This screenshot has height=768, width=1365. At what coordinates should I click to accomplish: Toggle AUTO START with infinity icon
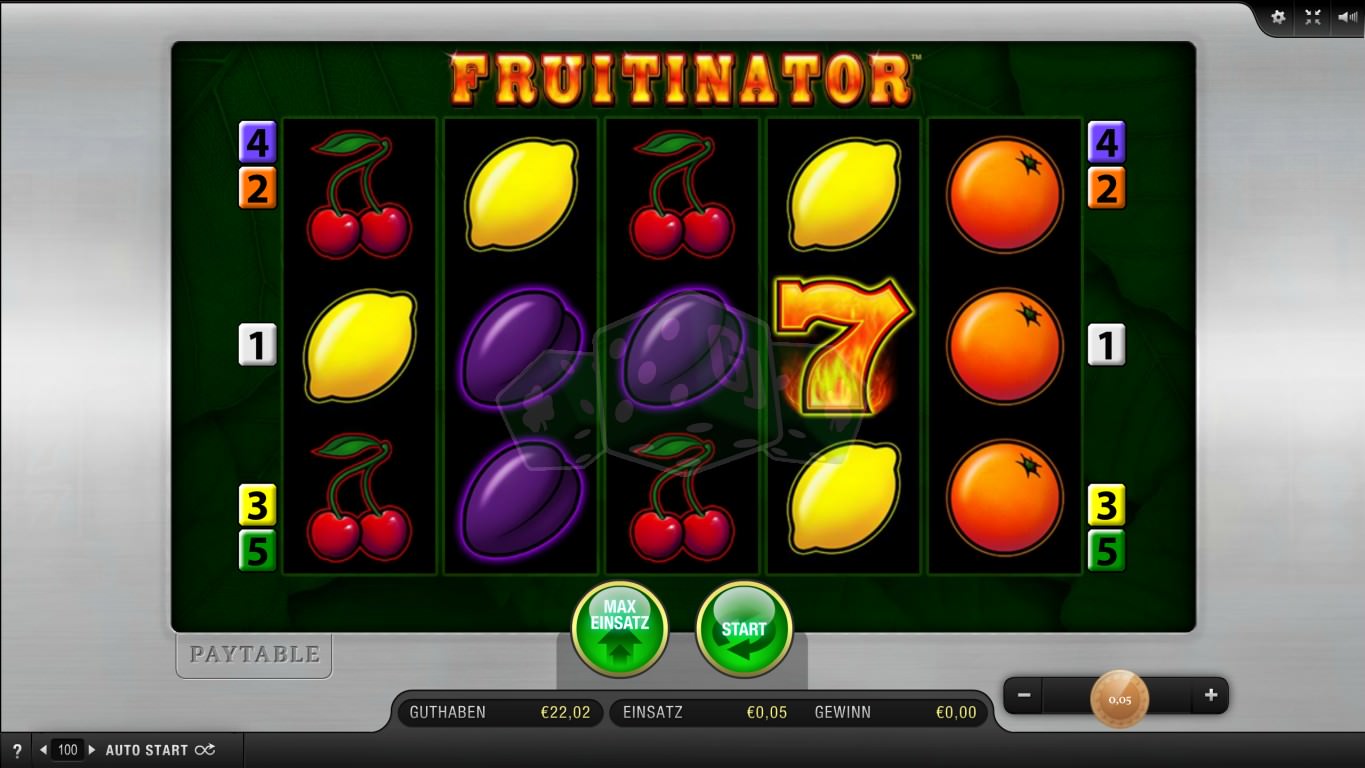160,750
